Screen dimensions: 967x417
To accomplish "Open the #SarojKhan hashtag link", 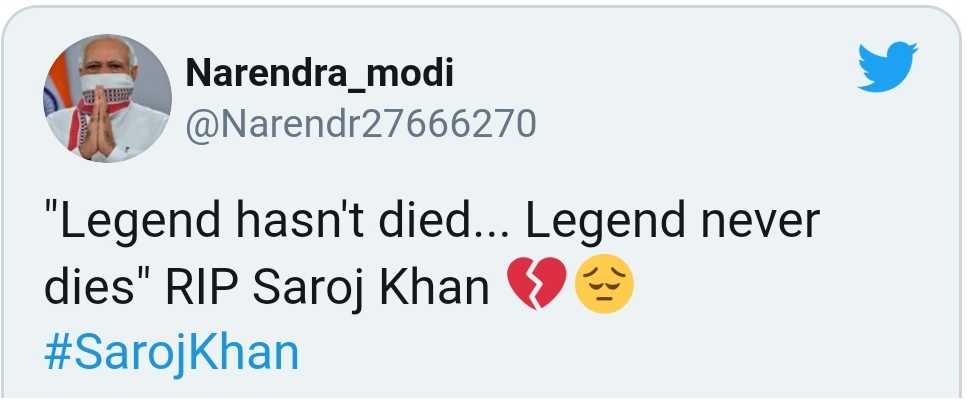I will click(x=172, y=353).
